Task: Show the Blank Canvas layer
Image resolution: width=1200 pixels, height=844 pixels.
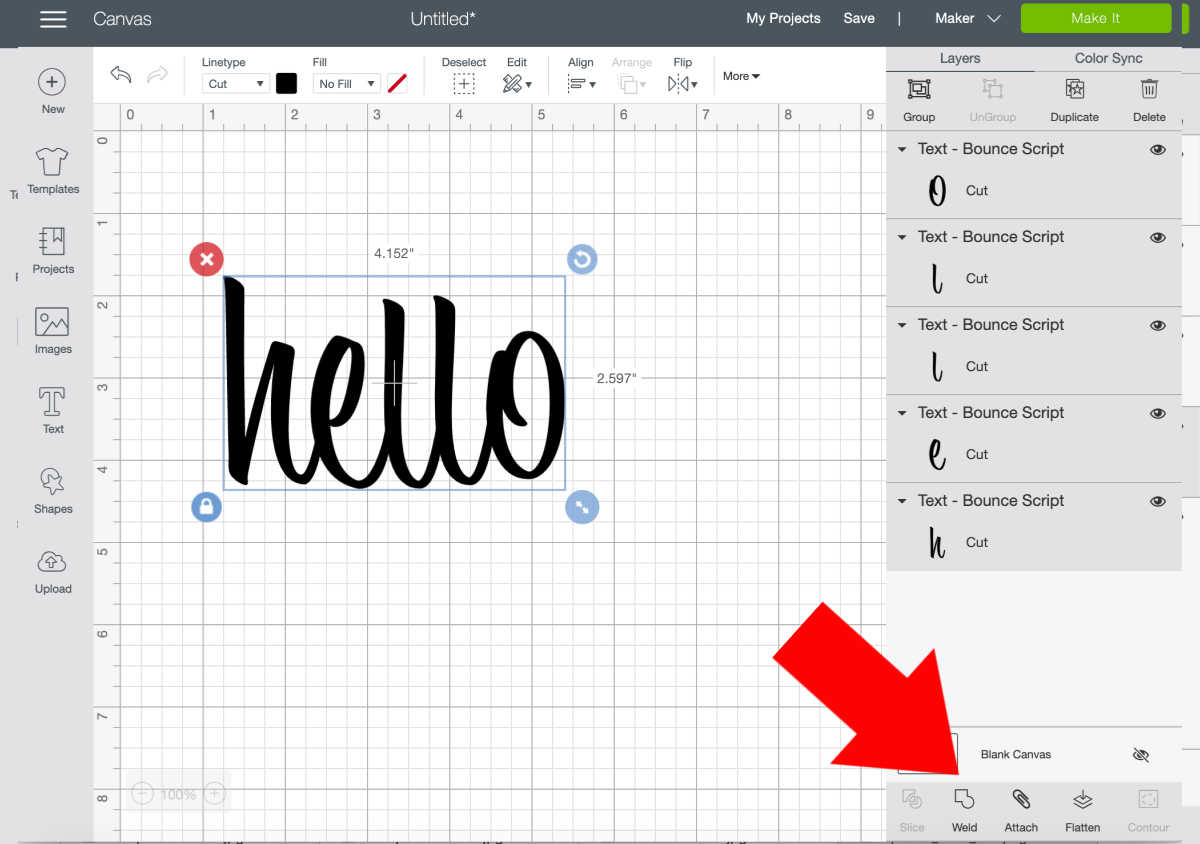Action: click(1140, 754)
